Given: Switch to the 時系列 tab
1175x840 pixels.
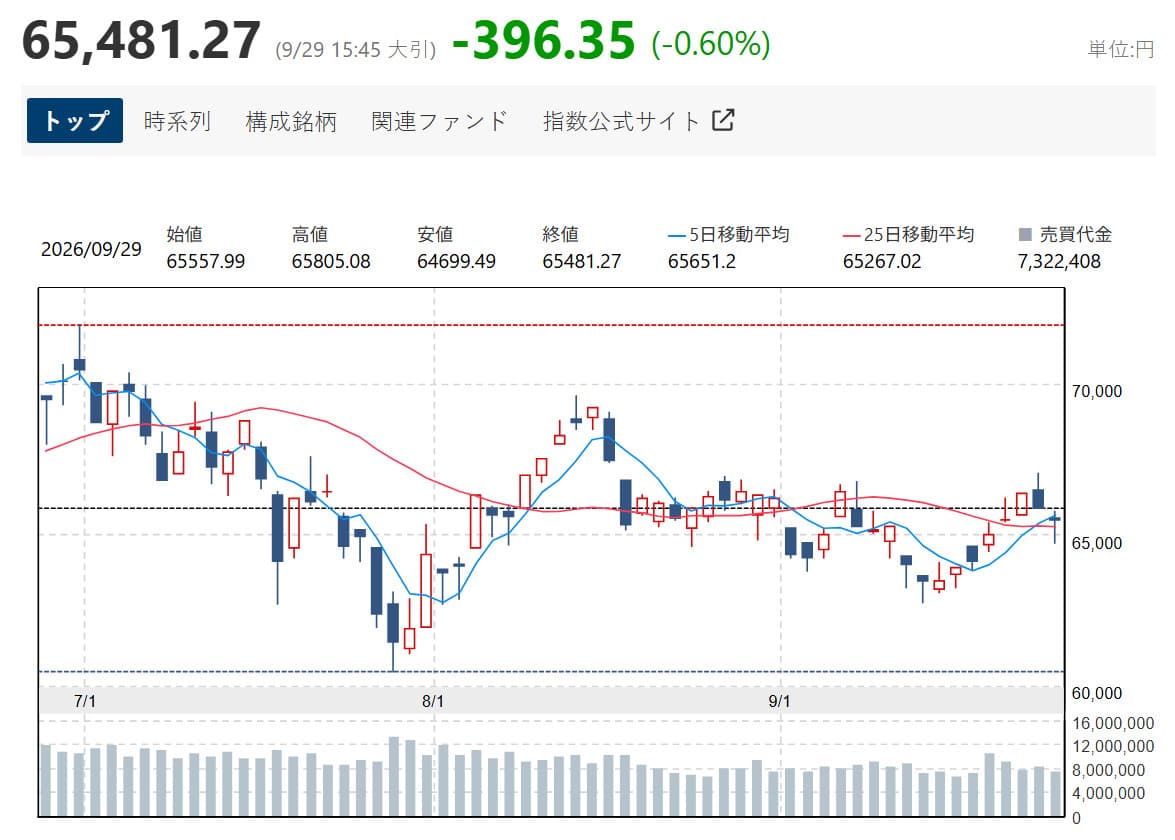Looking at the screenshot, I should click(177, 121).
